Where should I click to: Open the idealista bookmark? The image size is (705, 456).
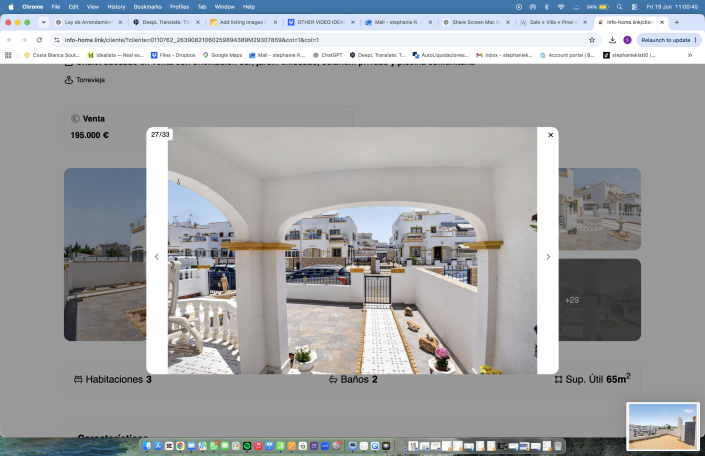[x=115, y=55]
